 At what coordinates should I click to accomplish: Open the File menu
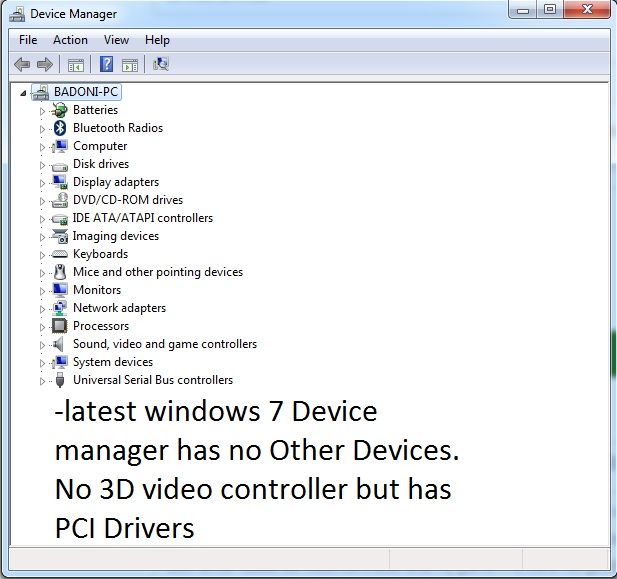click(28, 40)
